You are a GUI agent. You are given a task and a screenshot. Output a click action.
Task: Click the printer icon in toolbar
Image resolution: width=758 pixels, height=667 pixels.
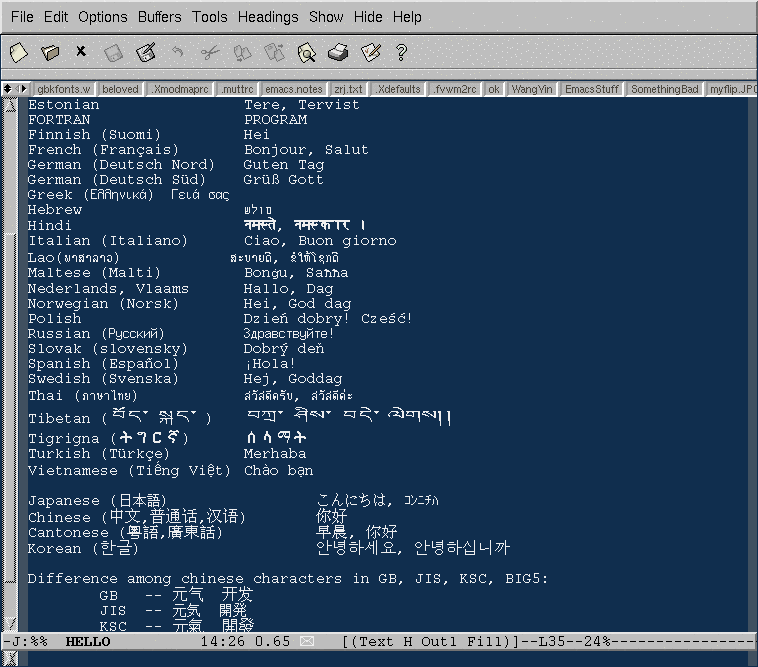coord(338,51)
